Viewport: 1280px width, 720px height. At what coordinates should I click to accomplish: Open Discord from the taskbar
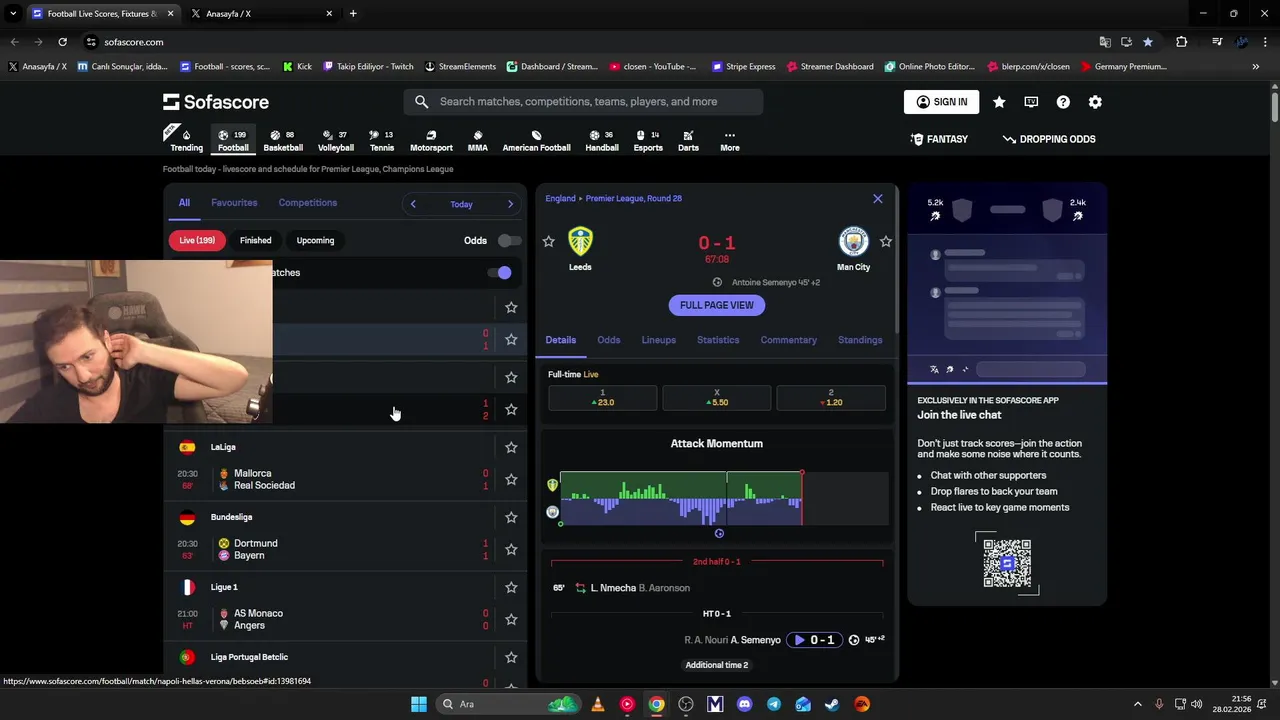(744, 704)
